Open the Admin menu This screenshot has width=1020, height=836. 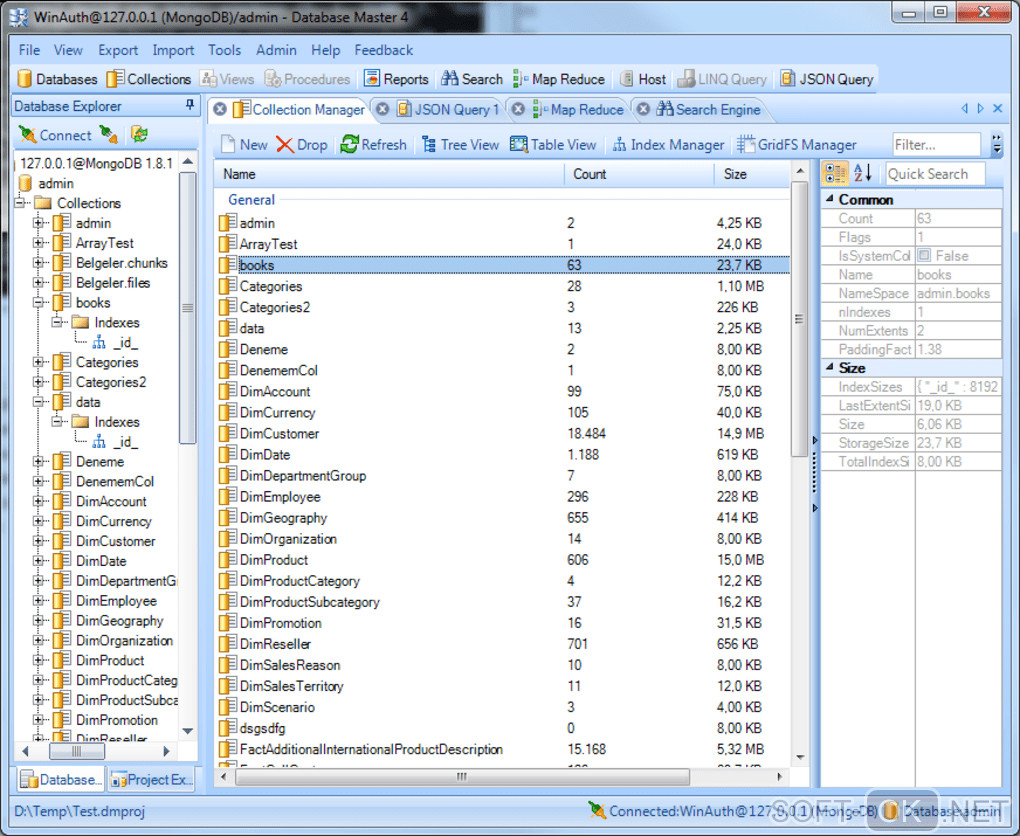pos(276,50)
